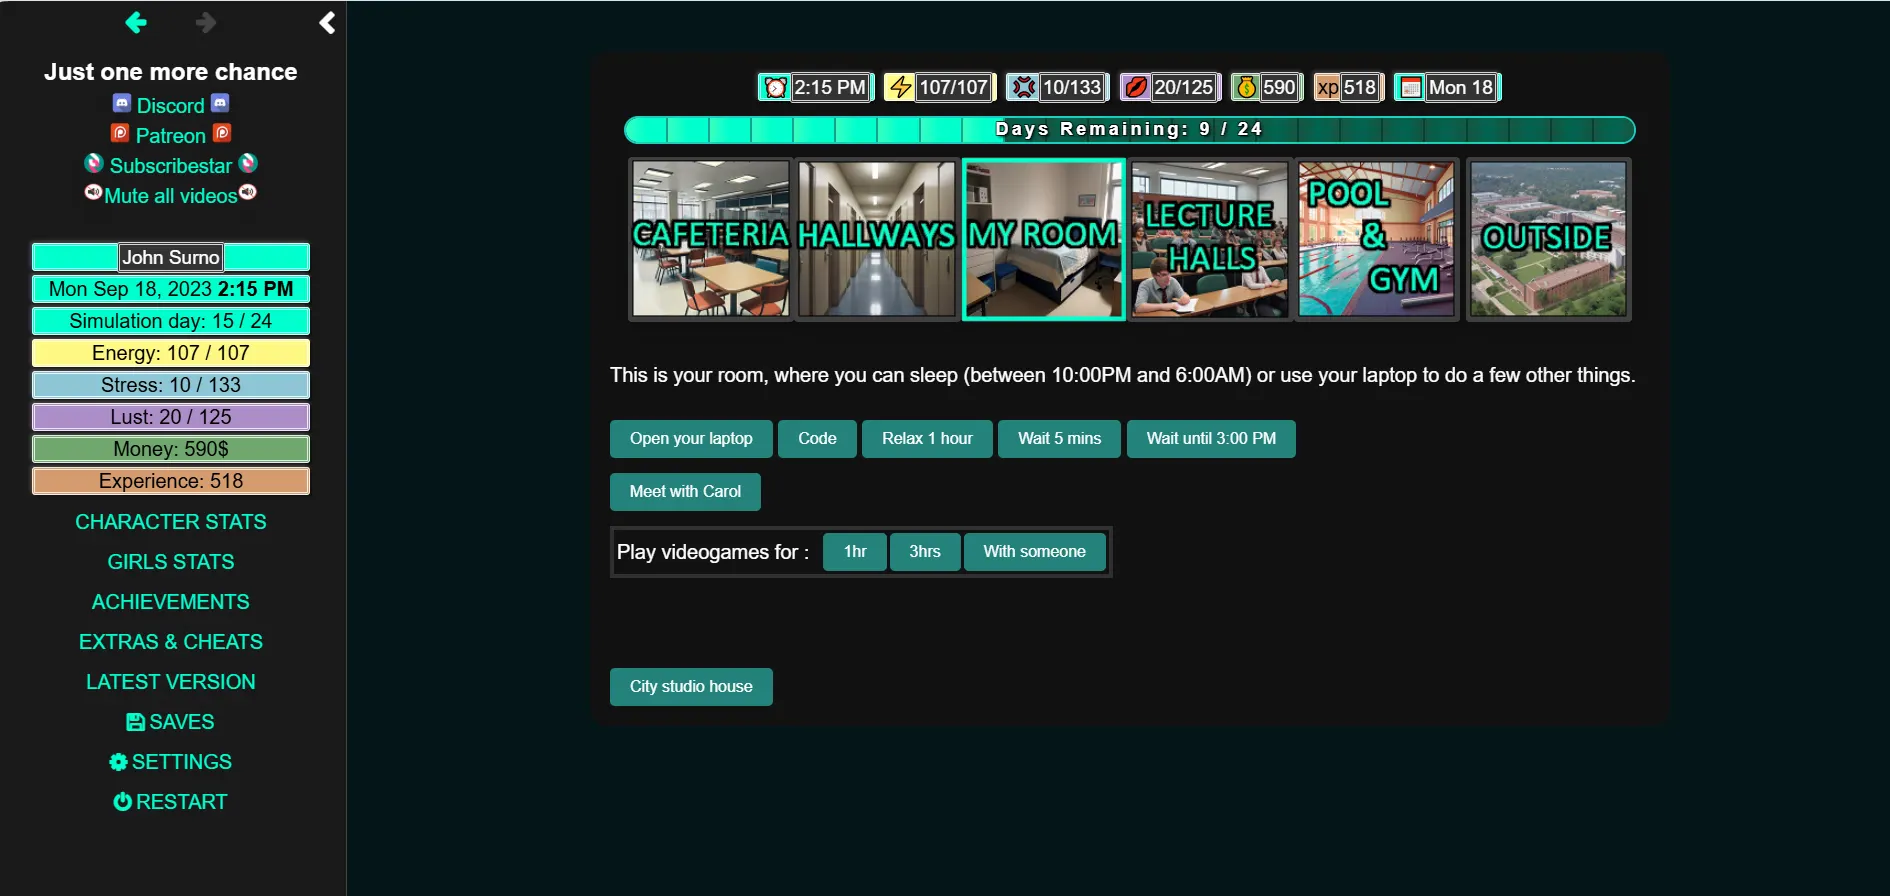Open the SETTINGS menu
The width and height of the screenshot is (1890, 896).
click(171, 762)
